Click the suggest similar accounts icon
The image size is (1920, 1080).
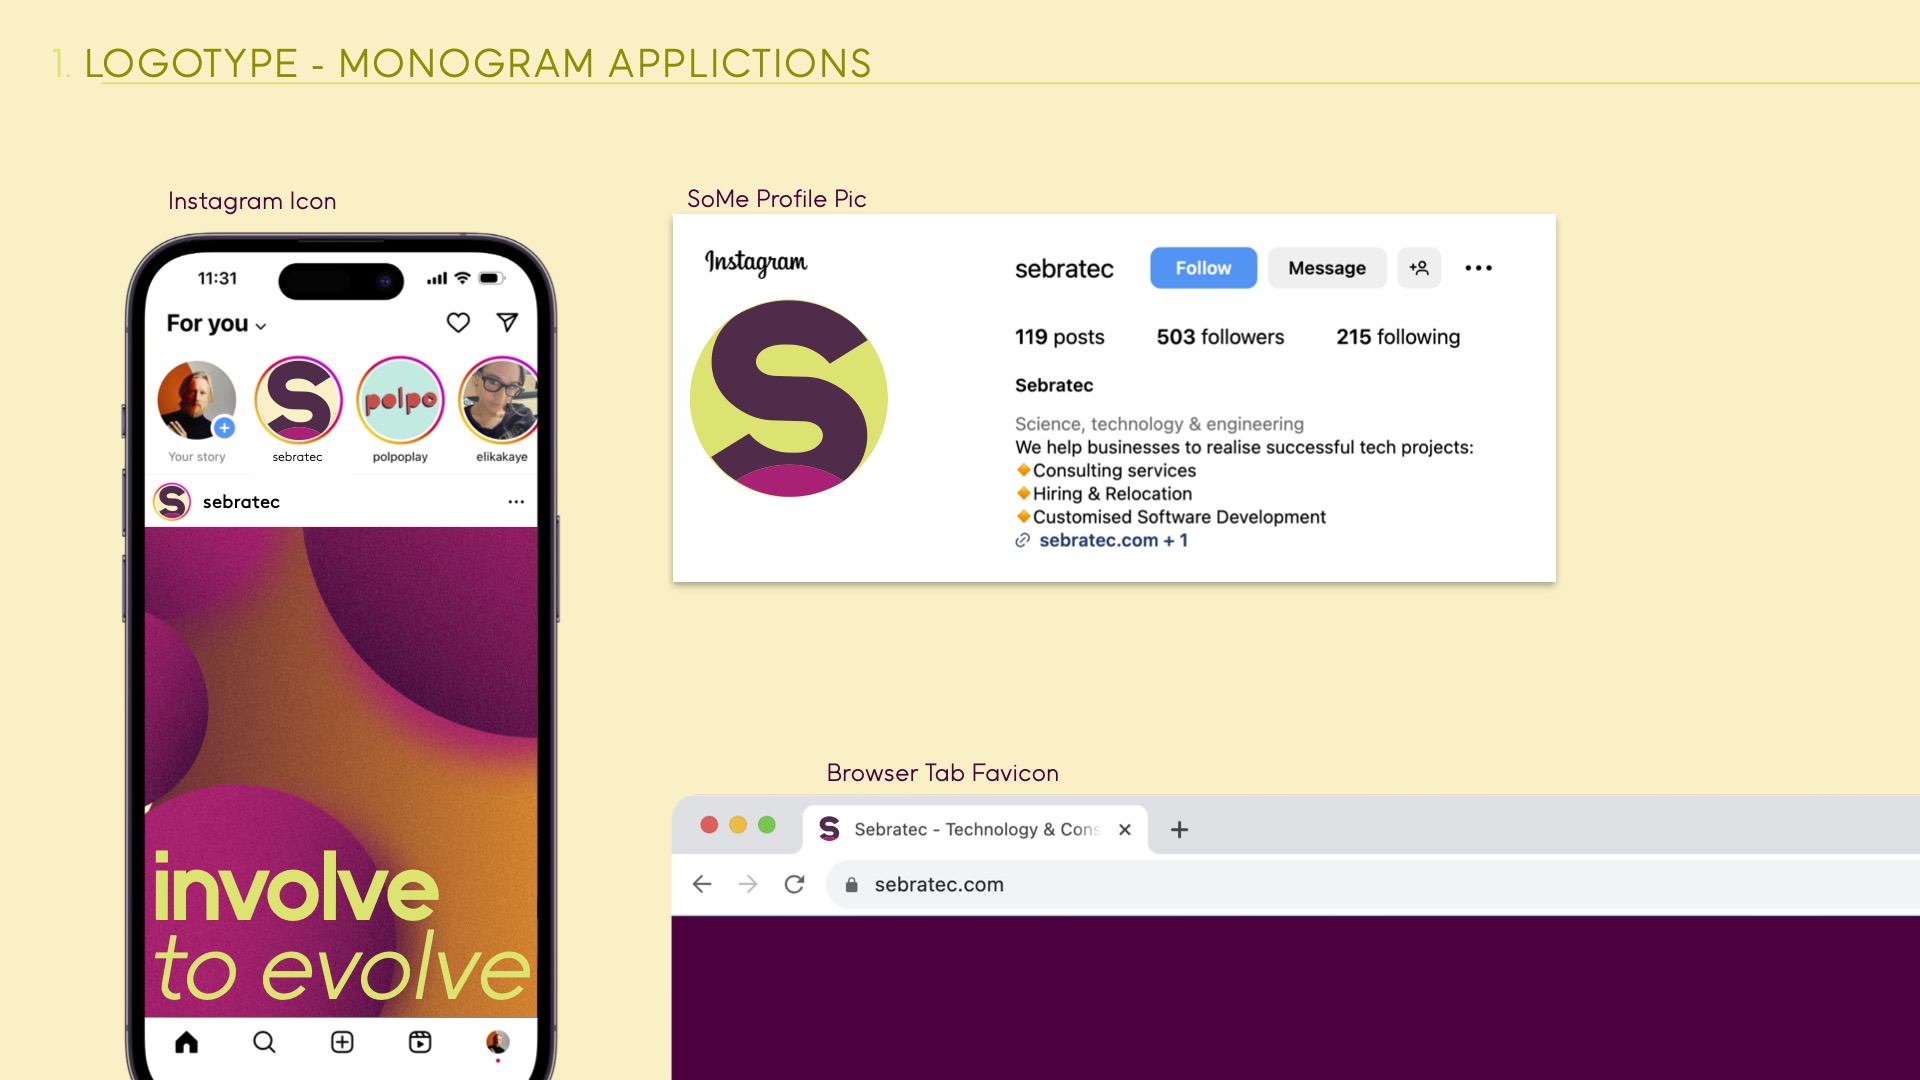tap(1419, 268)
